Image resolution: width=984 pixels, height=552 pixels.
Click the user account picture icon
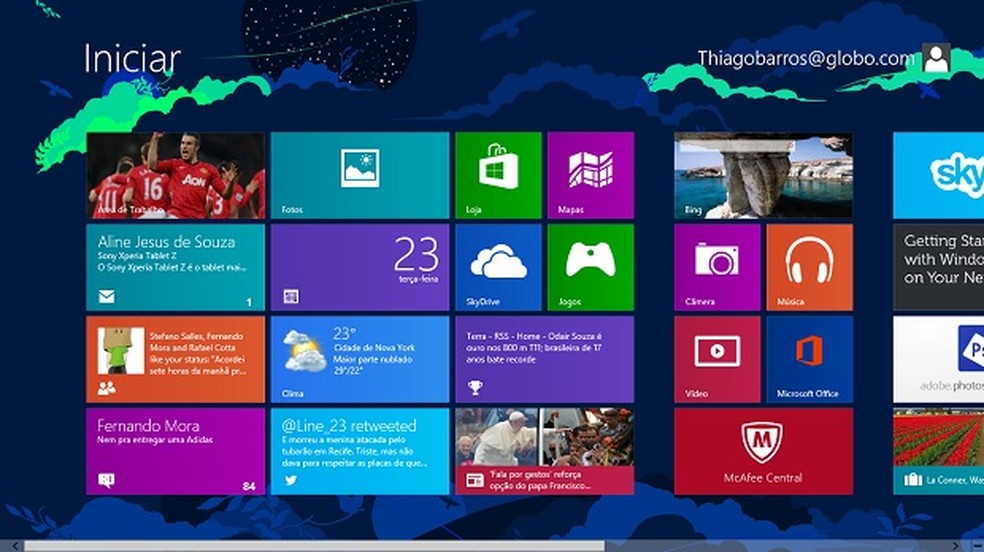pos(936,58)
